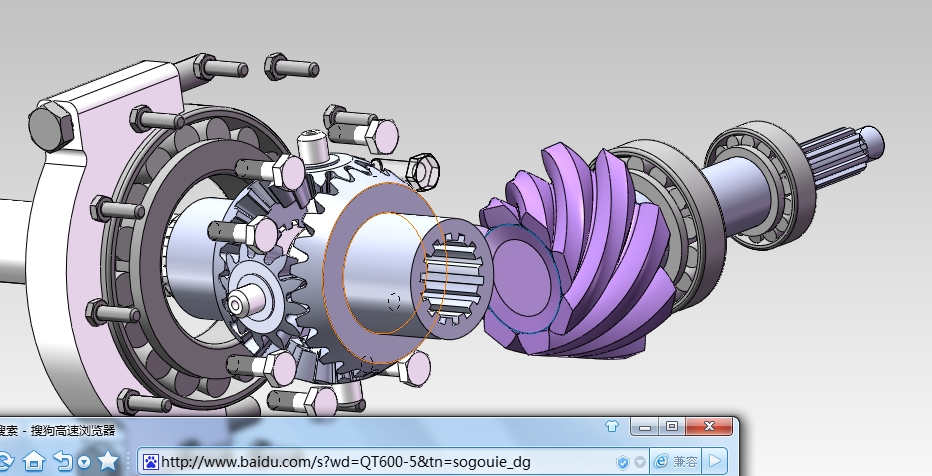Close the Sogou browser window
This screenshot has width=932, height=476.
pos(709,427)
